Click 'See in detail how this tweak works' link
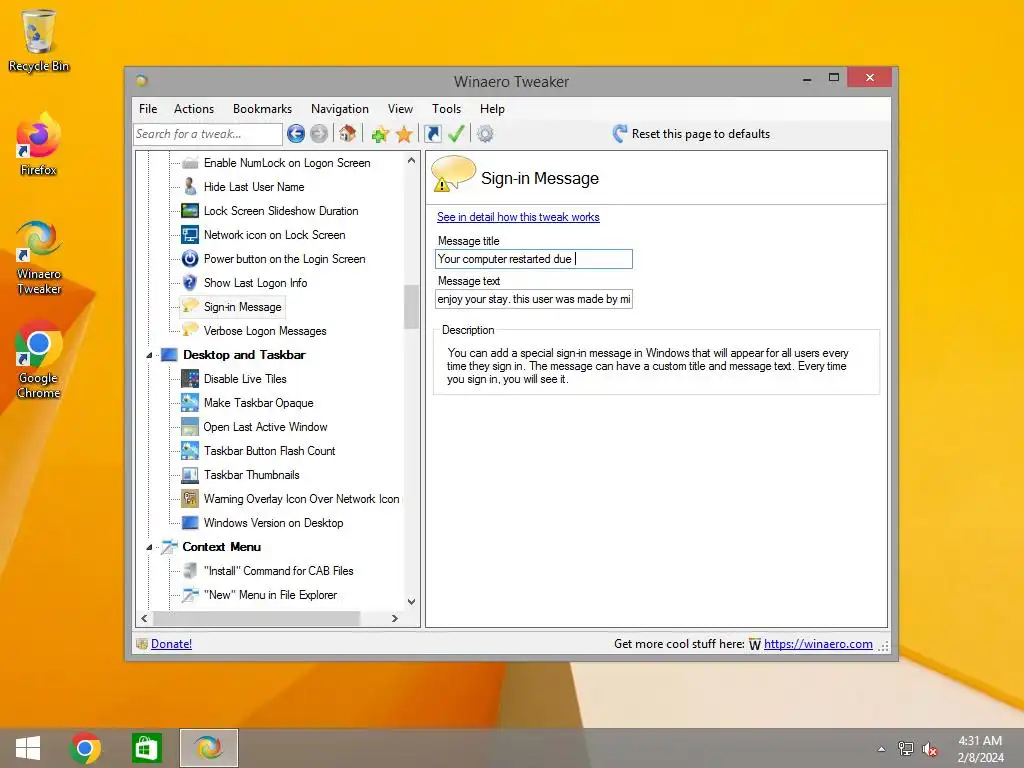 [518, 217]
